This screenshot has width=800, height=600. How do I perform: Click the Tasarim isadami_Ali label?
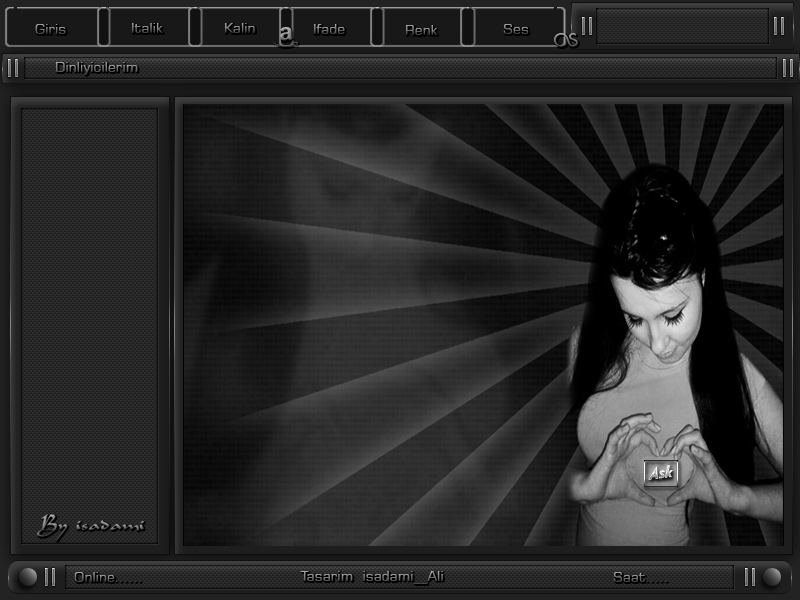372,577
